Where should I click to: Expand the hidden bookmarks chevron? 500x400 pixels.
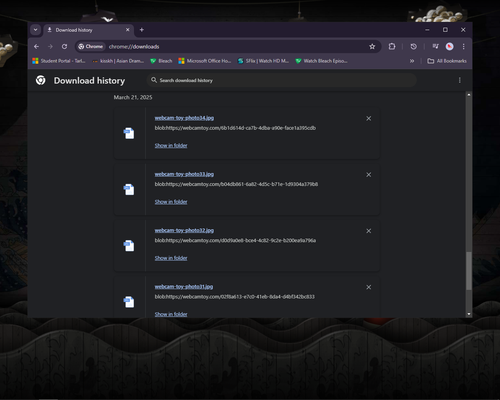pos(412,61)
